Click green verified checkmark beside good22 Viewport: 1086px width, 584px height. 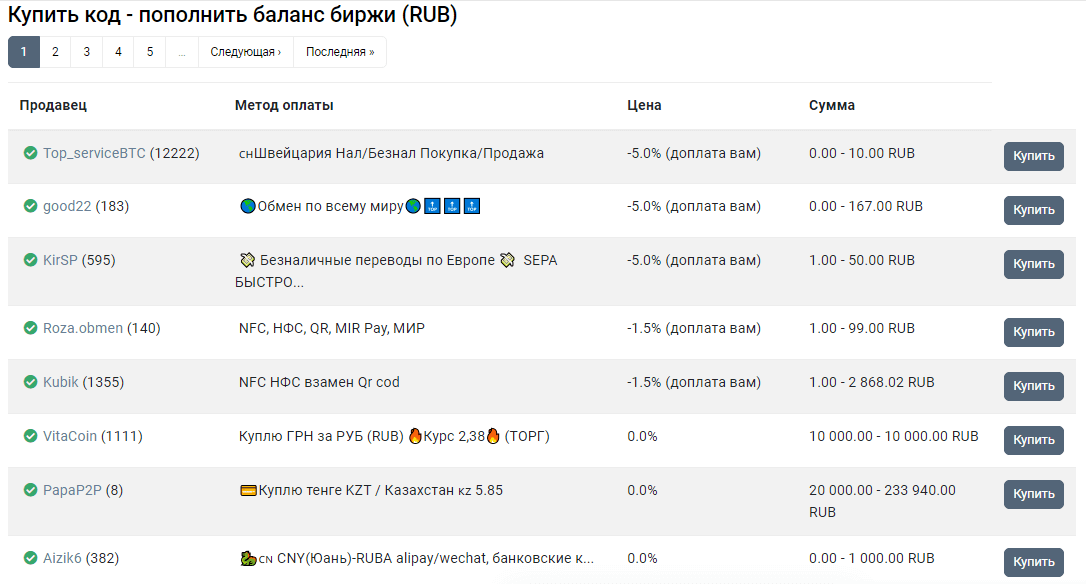[x=30, y=206]
